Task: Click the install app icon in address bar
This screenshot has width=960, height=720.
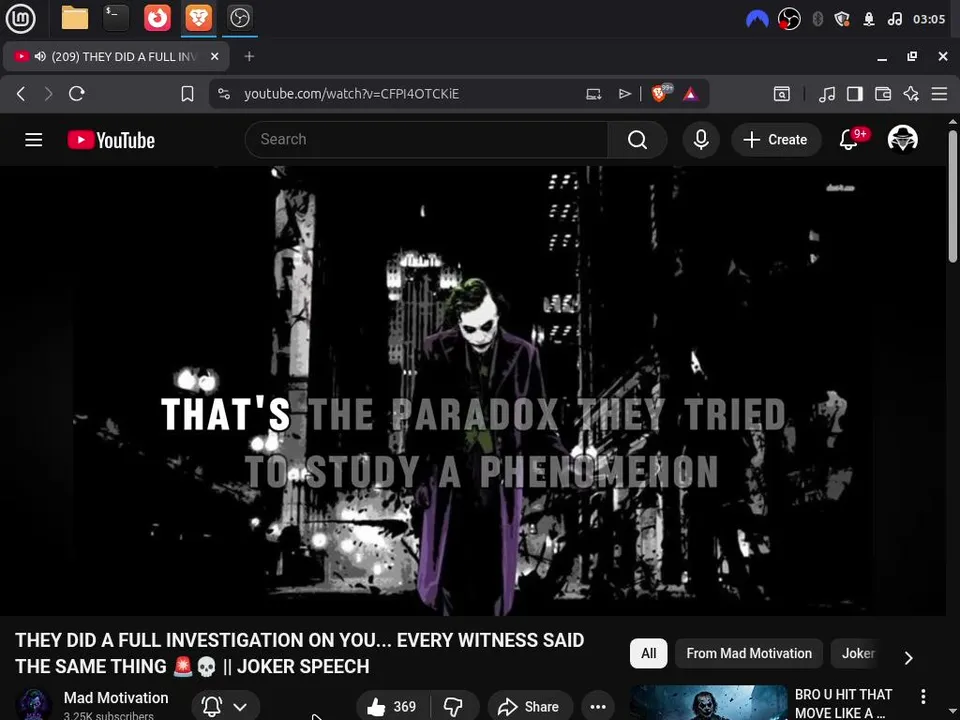Action: tap(593, 94)
